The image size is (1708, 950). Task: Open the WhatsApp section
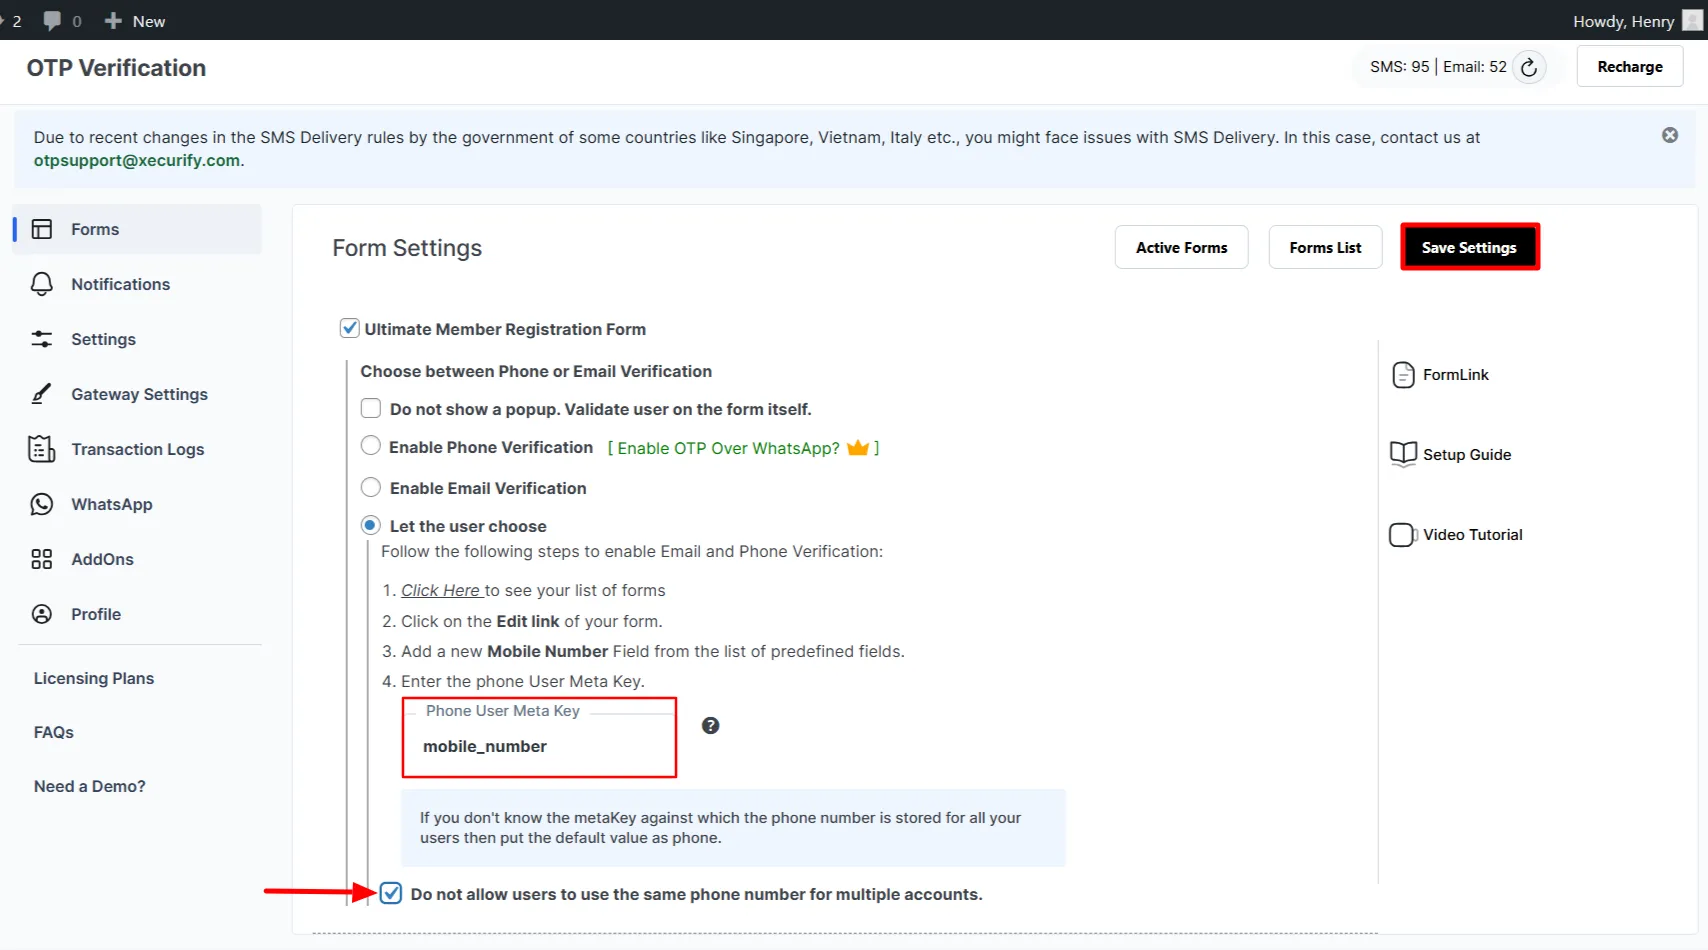[x=111, y=504]
